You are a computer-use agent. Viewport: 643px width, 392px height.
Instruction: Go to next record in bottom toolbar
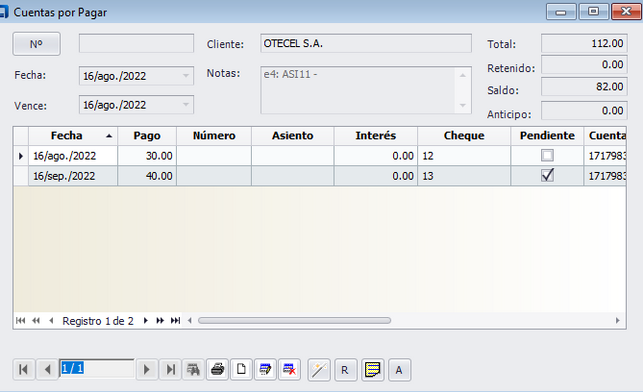pyautogui.click(x=146, y=370)
